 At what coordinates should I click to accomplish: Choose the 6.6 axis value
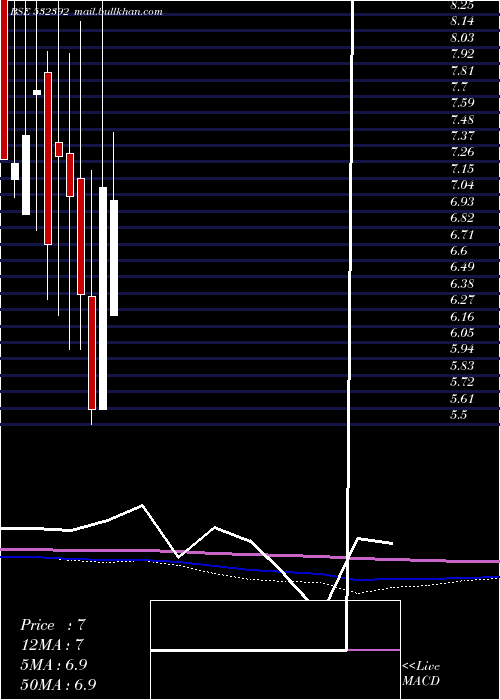coord(459,250)
